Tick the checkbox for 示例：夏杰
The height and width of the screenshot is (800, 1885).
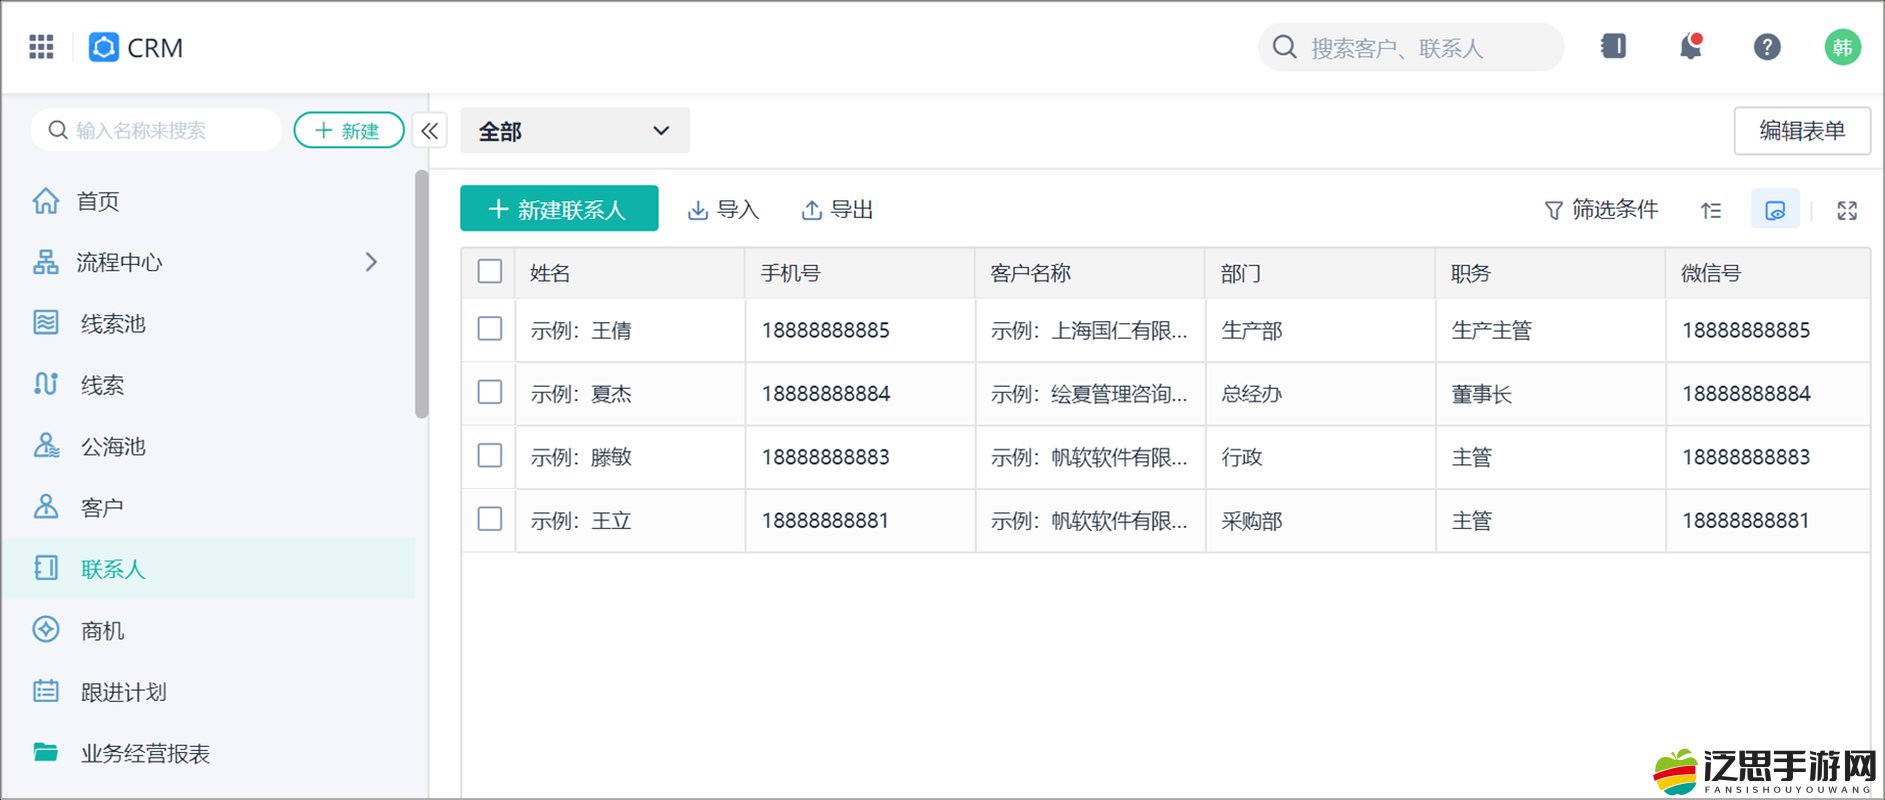tap(490, 392)
